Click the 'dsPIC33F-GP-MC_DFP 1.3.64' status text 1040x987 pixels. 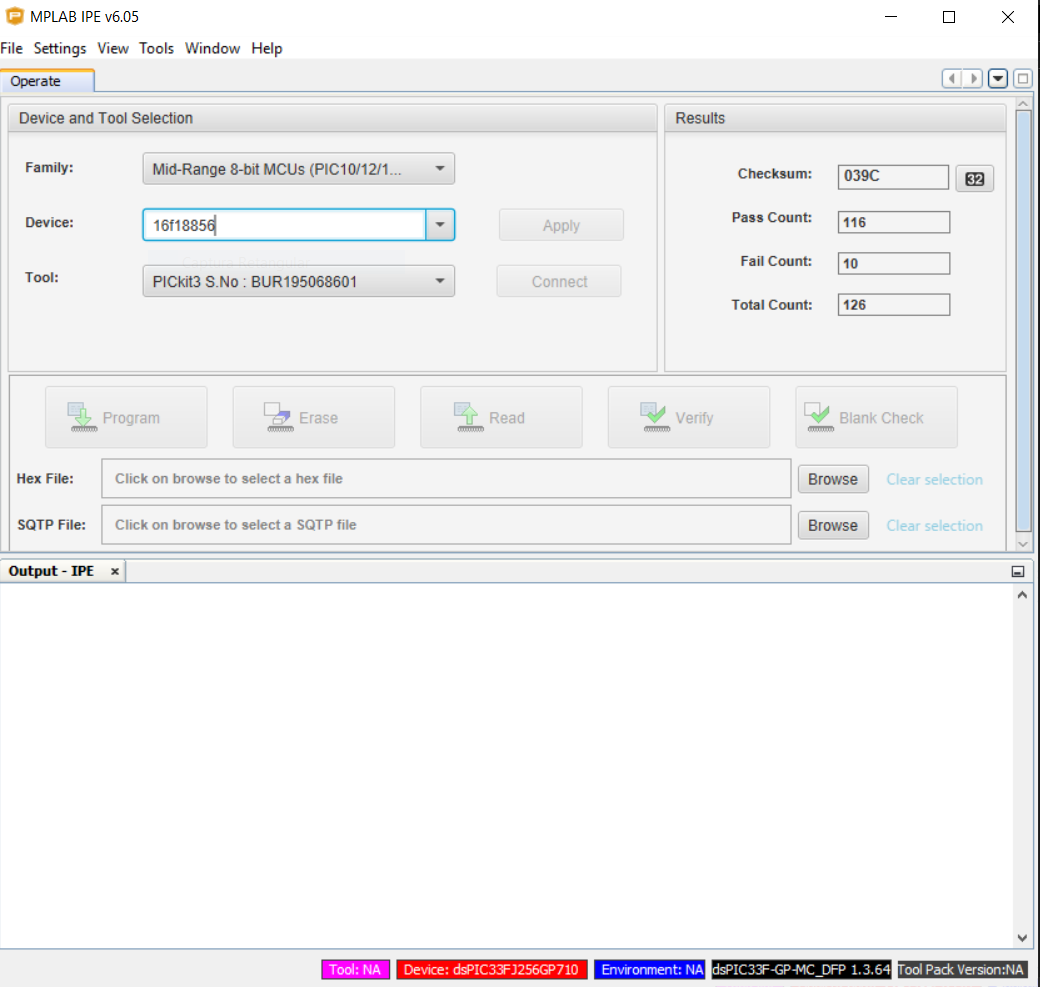pos(801,970)
